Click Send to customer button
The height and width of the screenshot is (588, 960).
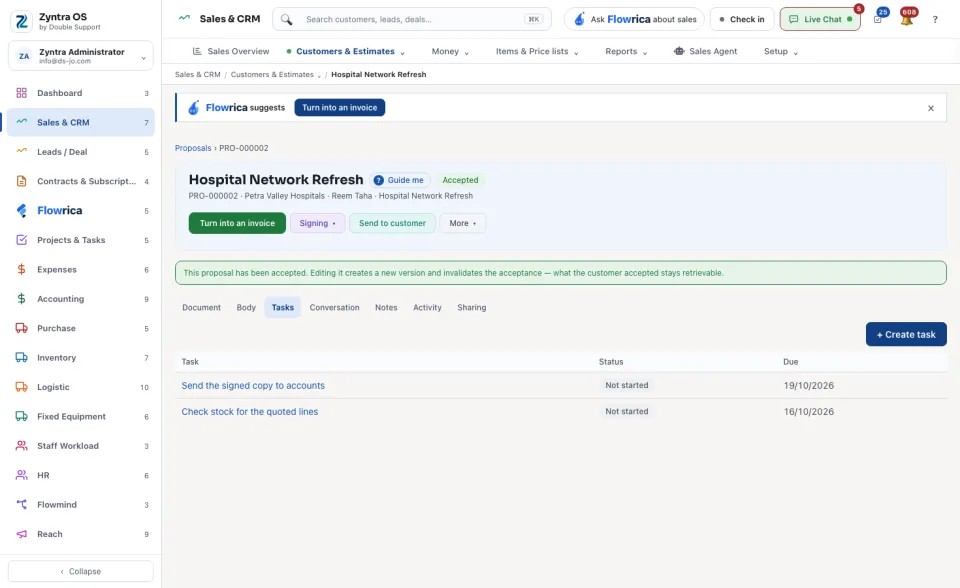pos(392,223)
